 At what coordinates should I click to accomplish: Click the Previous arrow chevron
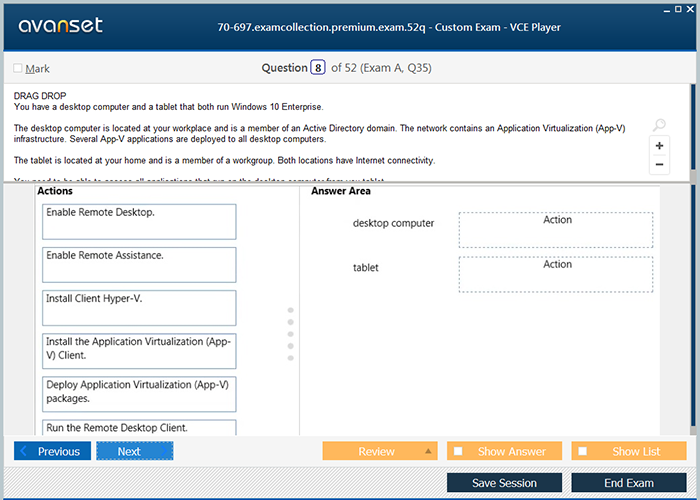26,451
